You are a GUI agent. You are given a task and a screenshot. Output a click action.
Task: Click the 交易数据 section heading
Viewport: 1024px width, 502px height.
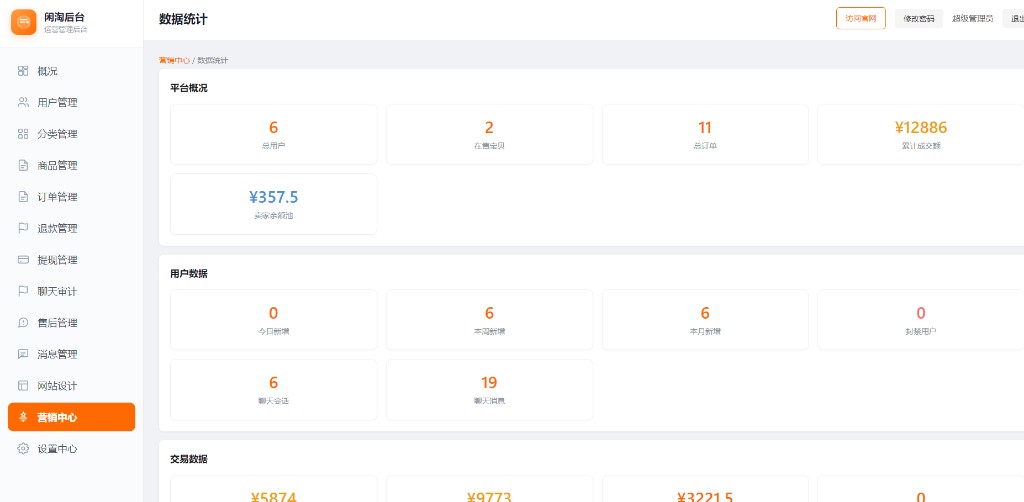pyautogui.click(x=189, y=459)
